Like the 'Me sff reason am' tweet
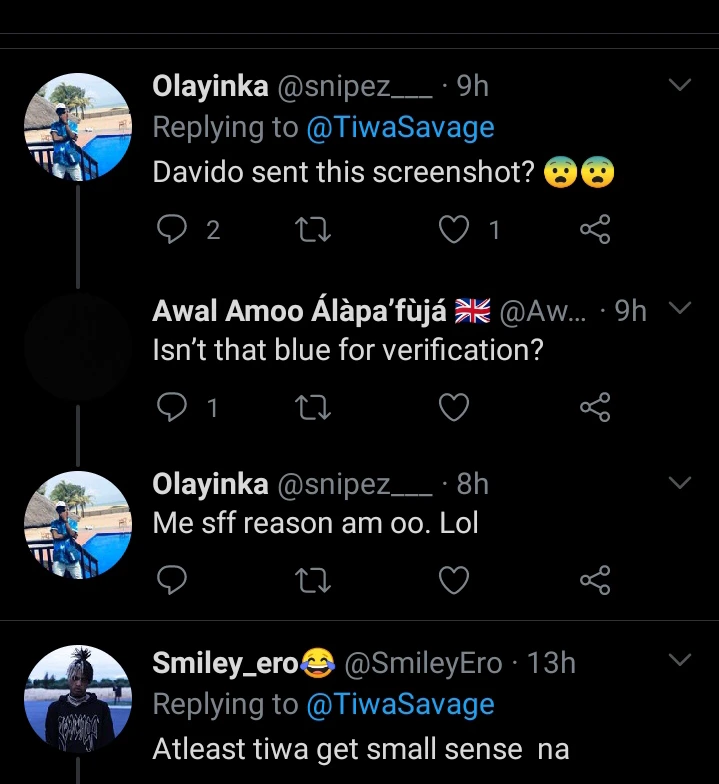The image size is (719, 784). (454, 580)
